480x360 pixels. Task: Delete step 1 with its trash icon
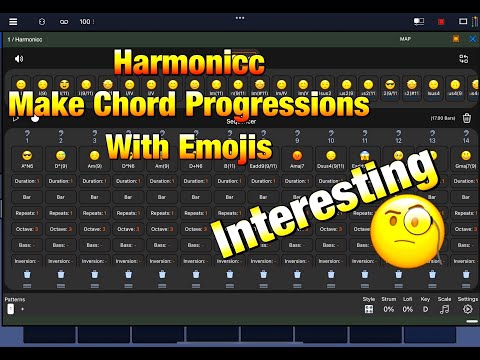click(27, 274)
